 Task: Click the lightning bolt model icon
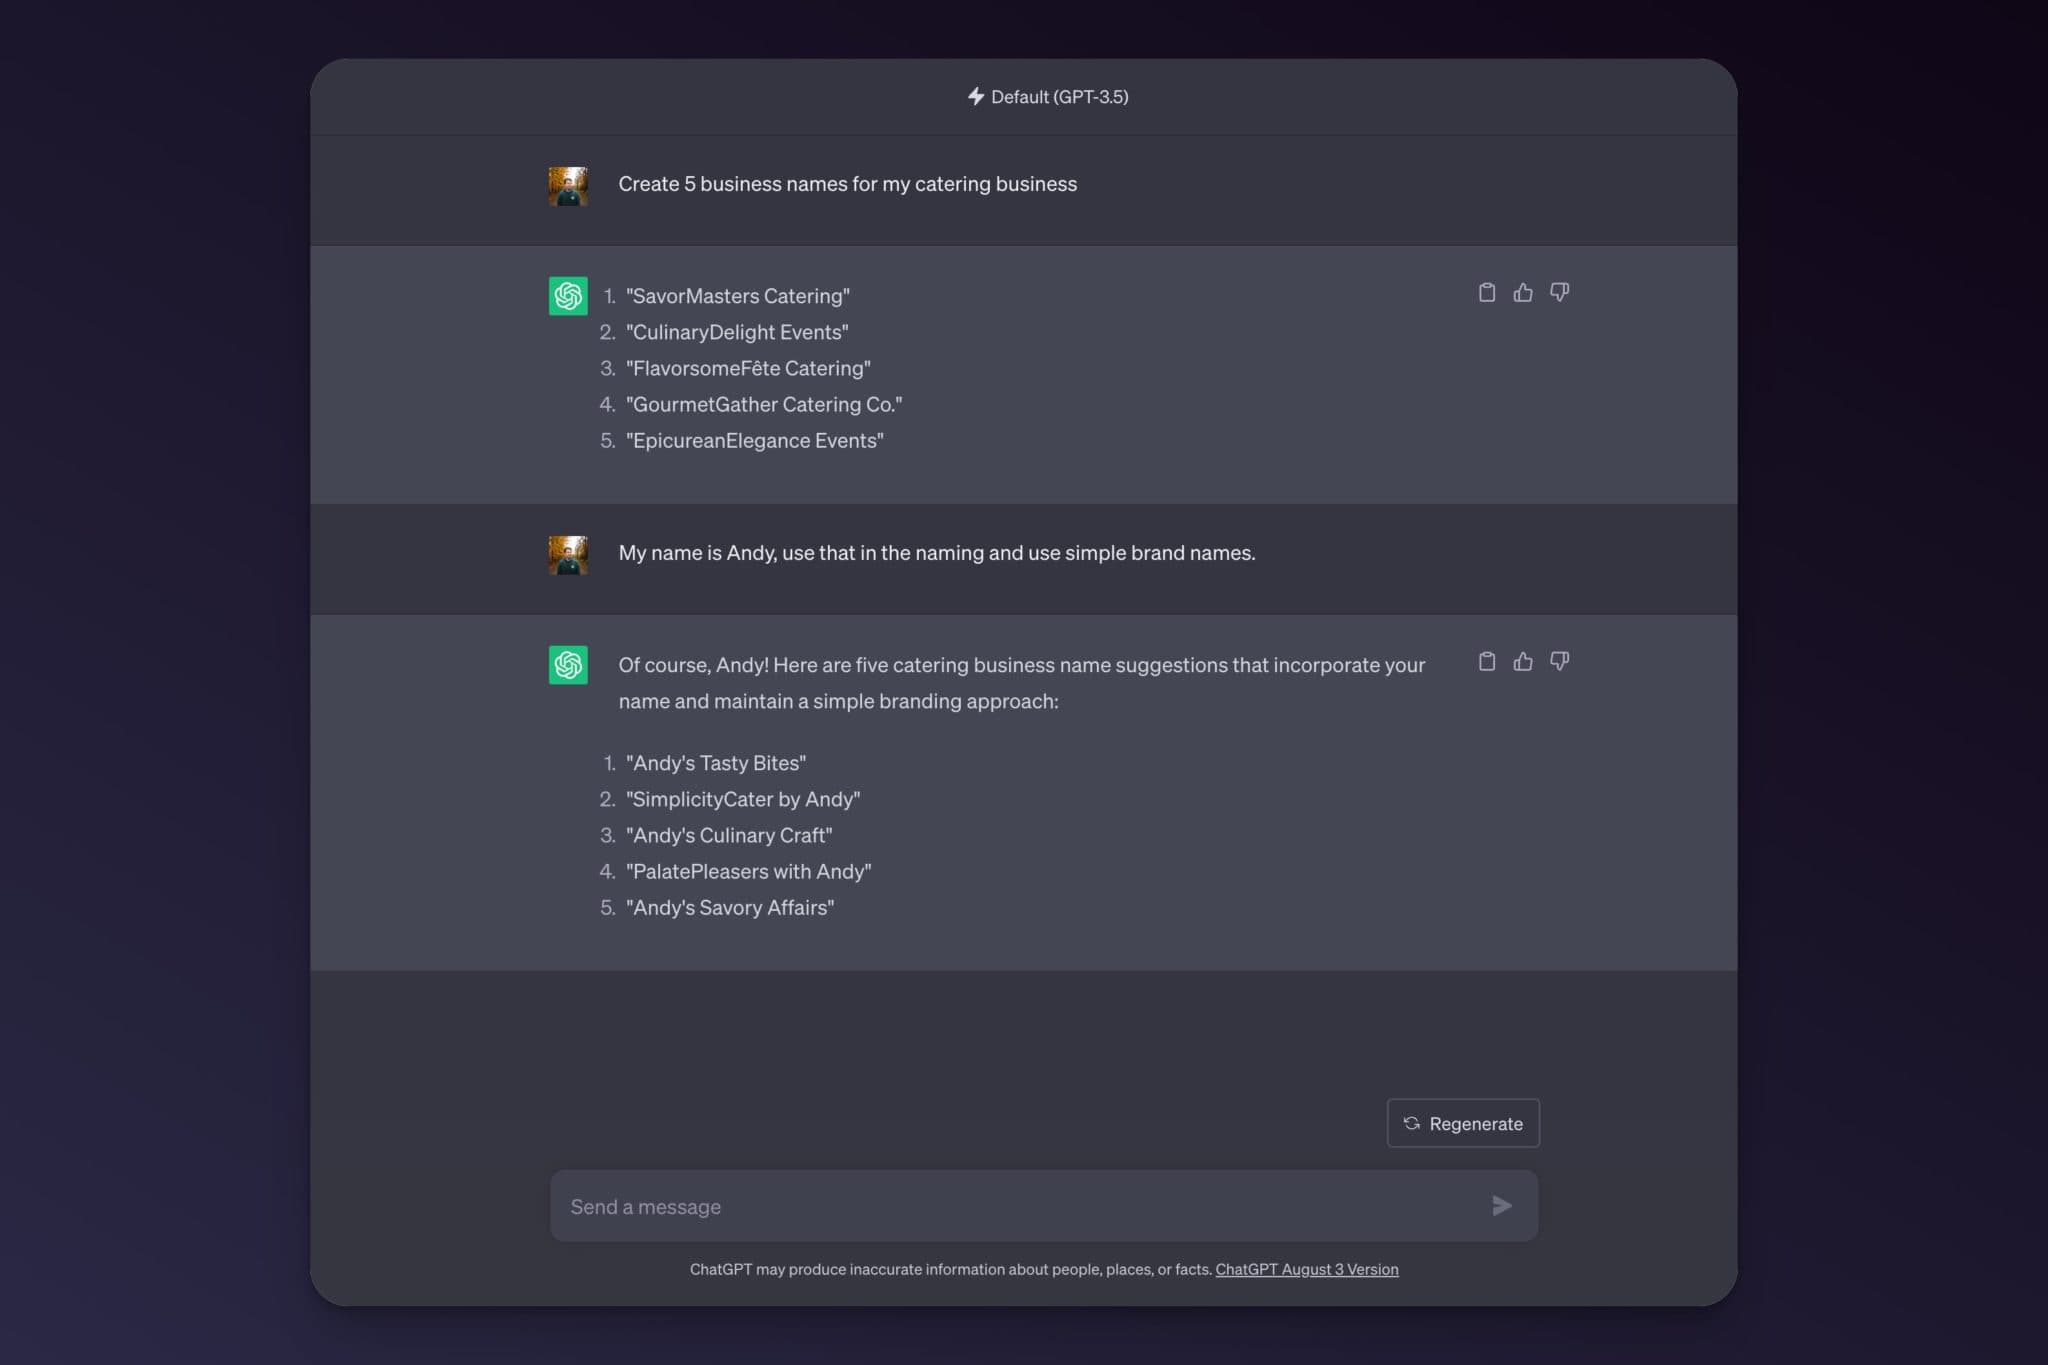click(x=976, y=96)
